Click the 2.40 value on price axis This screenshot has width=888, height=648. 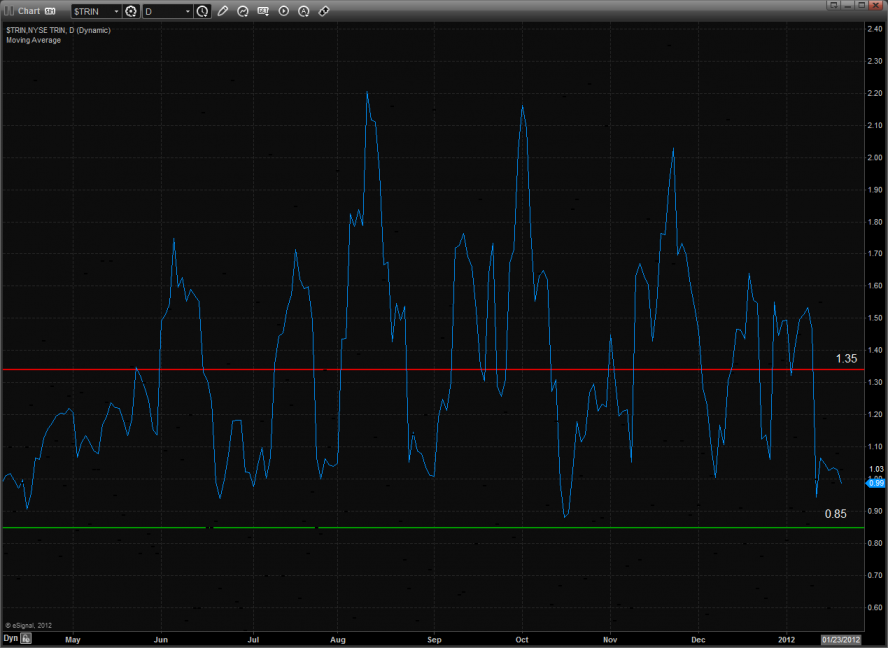click(x=875, y=29)
